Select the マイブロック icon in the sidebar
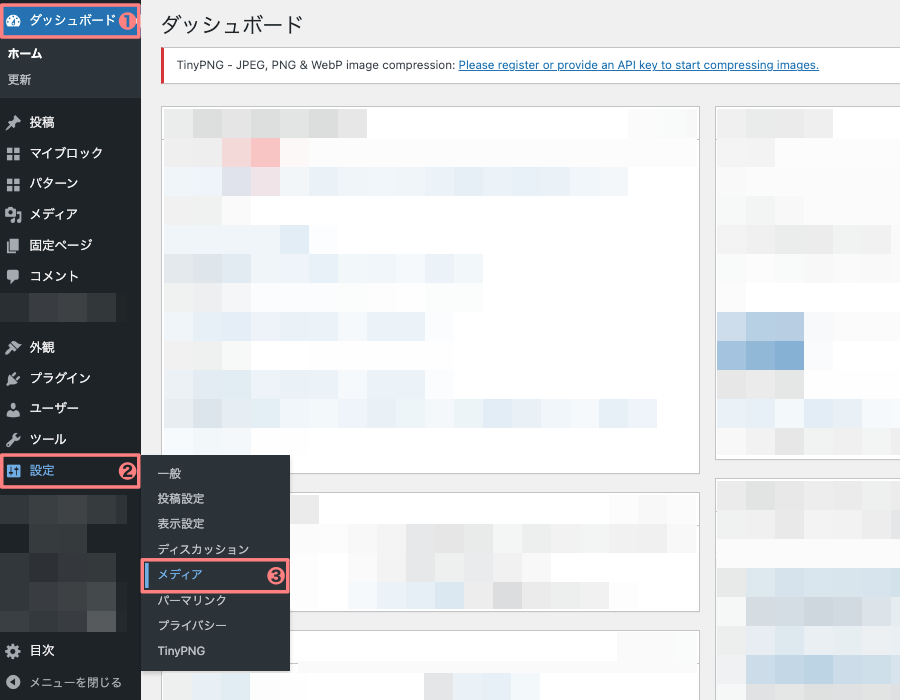The image size is (900, 700). pos(14,153)
